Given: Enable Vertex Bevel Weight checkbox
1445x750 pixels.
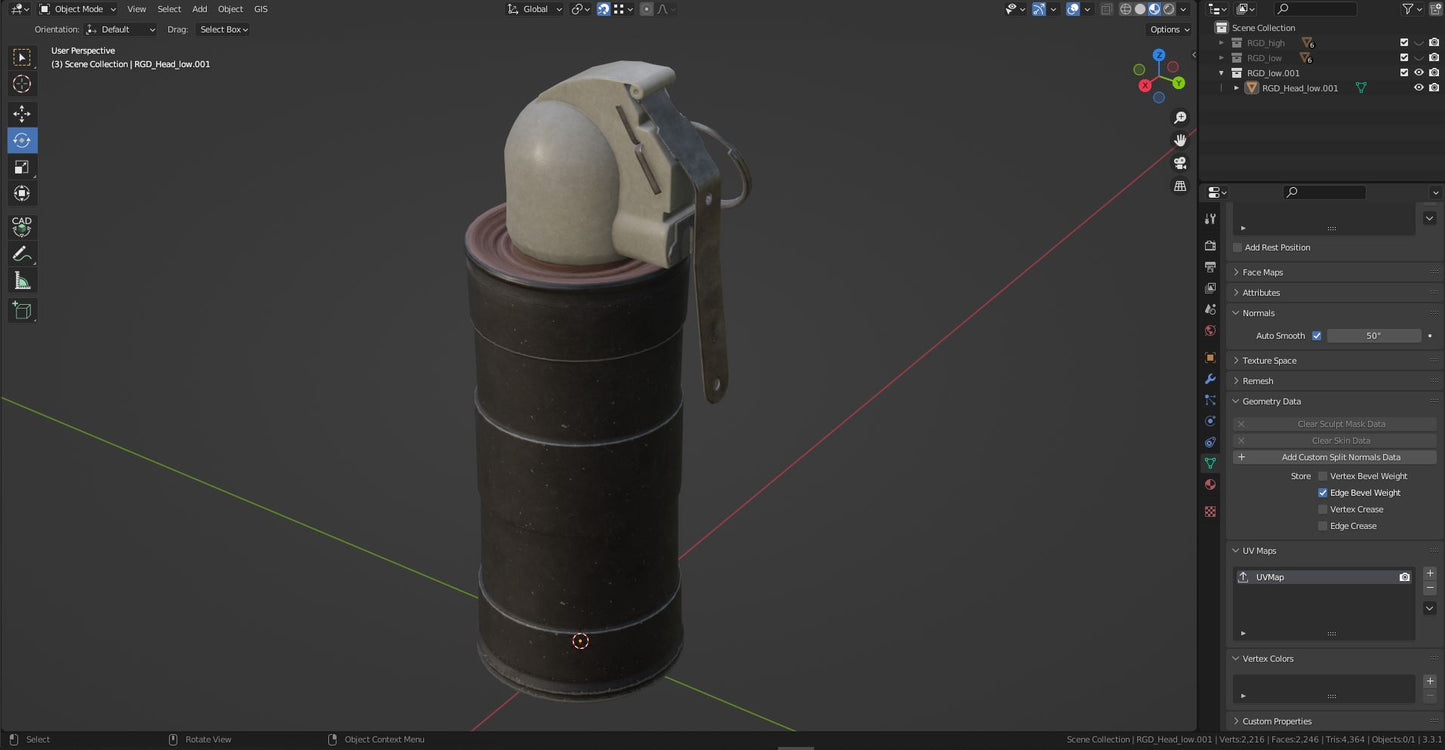Looking at the screenshot, I should click(x=1323, y=476).
